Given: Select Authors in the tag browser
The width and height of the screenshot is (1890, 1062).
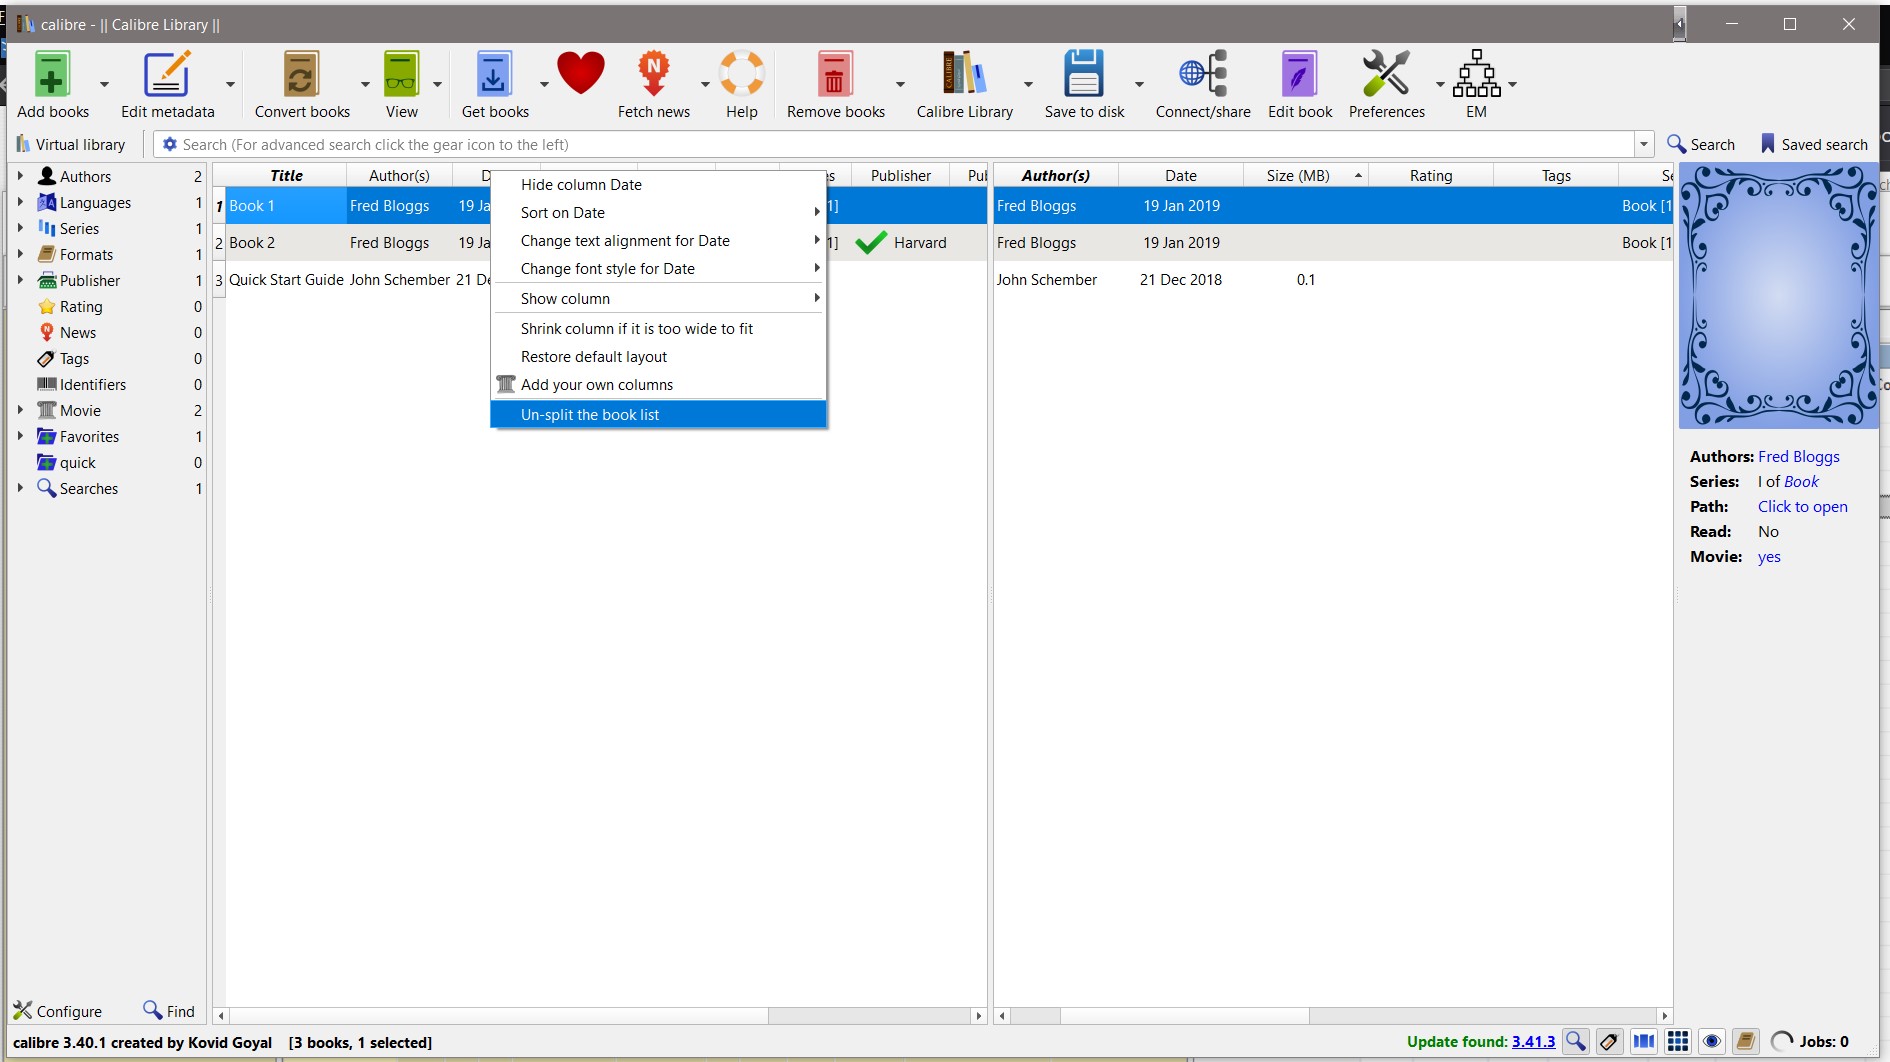Looking at the screenshot, I should [x=85, y=176].
